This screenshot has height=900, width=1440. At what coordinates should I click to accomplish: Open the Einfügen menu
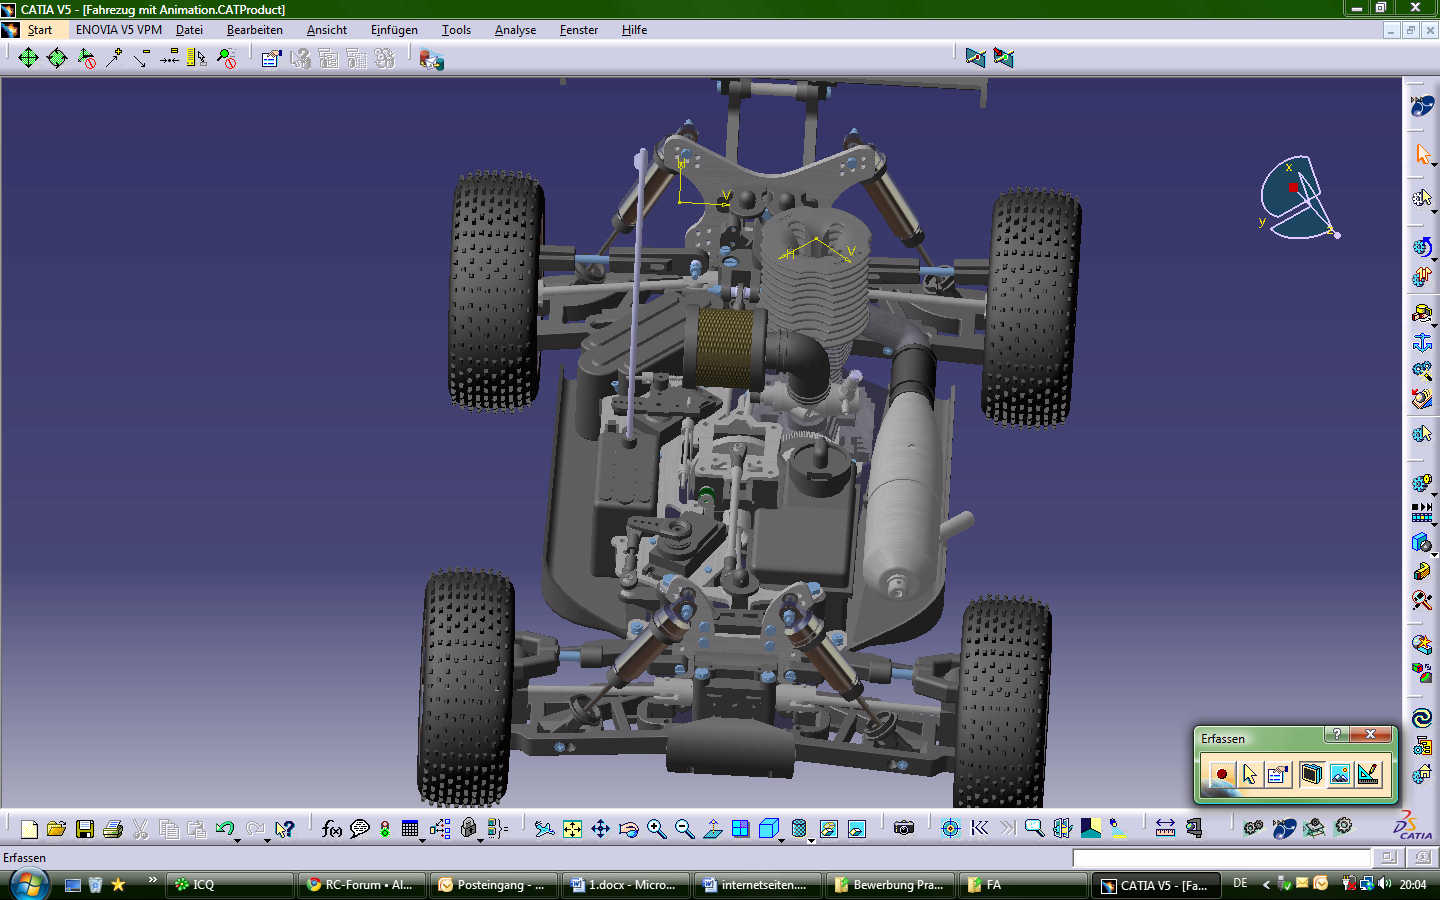394,30
